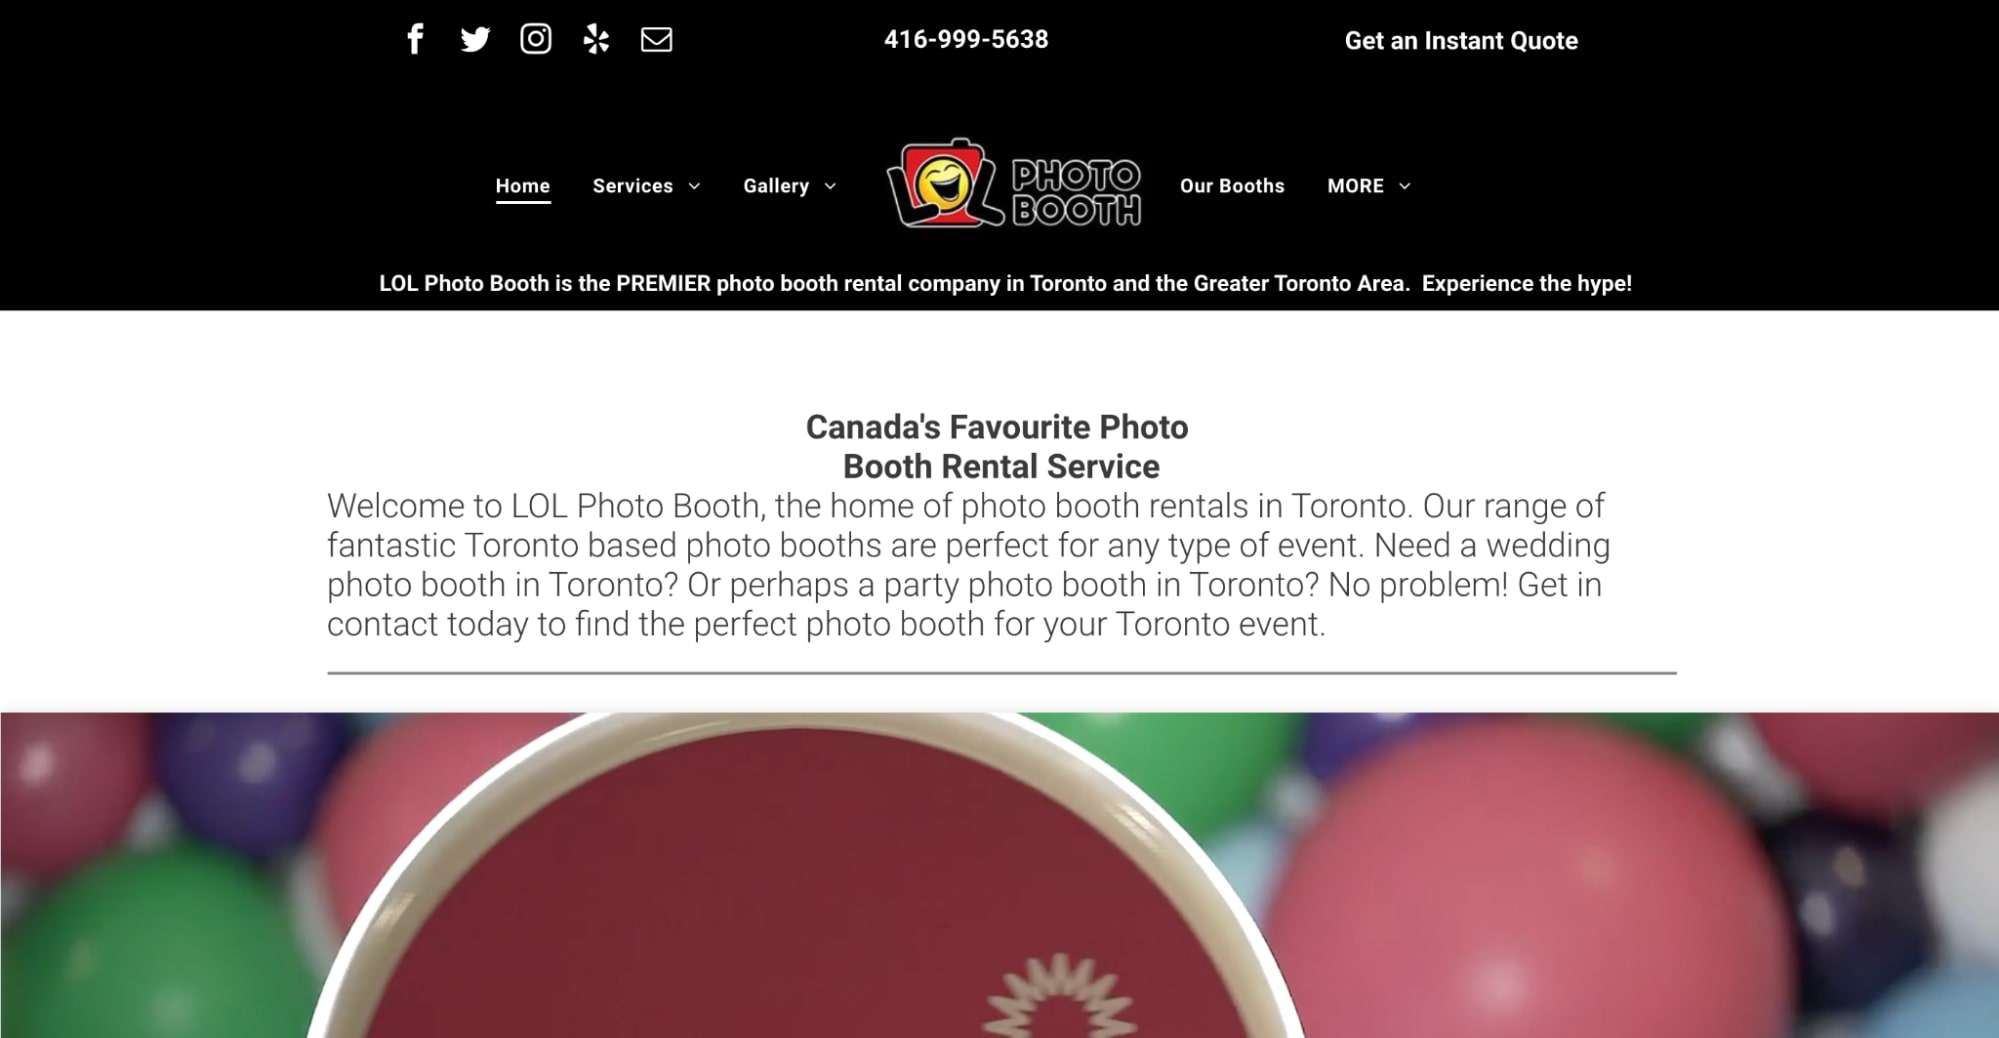Click the balloon video banner image

point(999,875)
